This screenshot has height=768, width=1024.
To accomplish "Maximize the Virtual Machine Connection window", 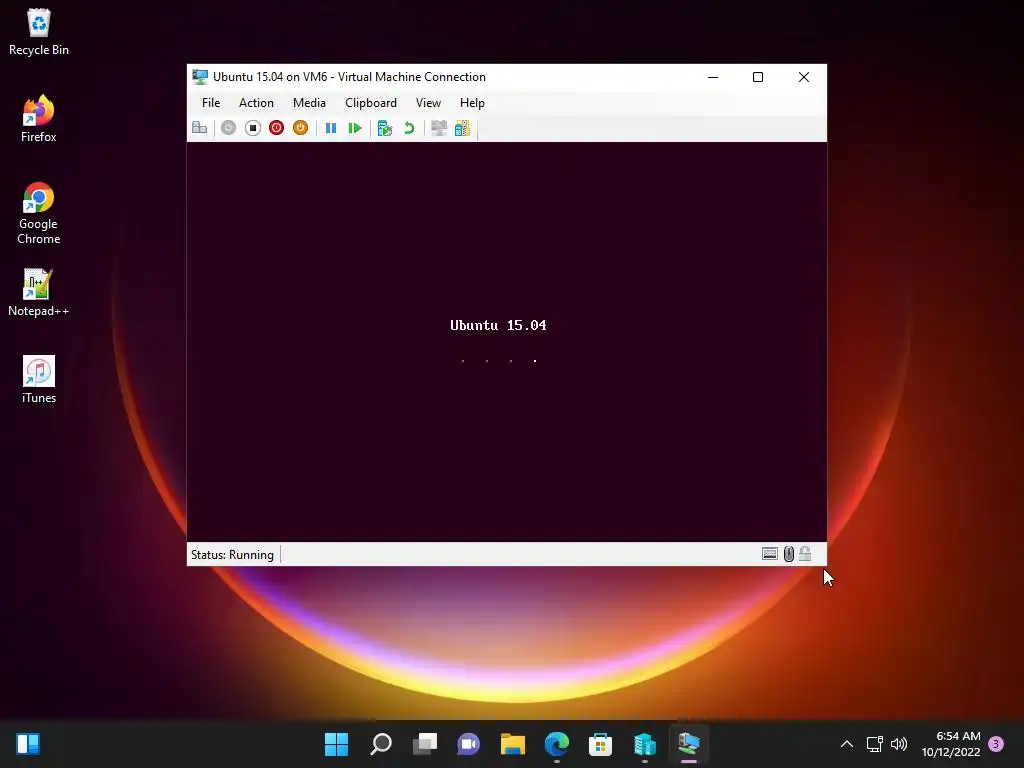I will (758, 77).
